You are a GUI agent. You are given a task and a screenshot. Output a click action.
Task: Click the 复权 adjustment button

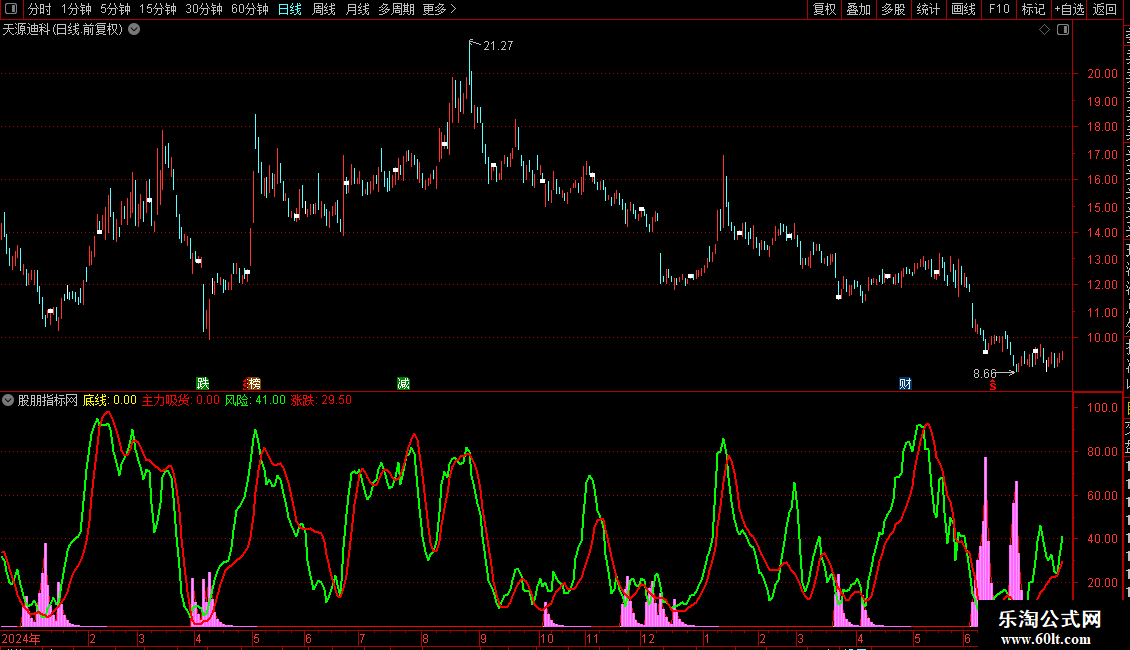(x=824, y=9)
